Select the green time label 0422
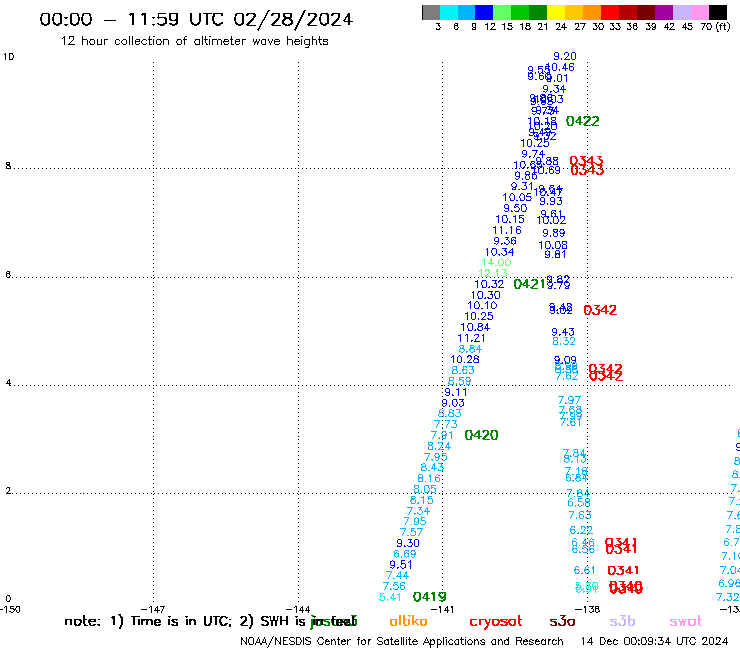Viewport: 740px width, 650px height. (582, 121)
